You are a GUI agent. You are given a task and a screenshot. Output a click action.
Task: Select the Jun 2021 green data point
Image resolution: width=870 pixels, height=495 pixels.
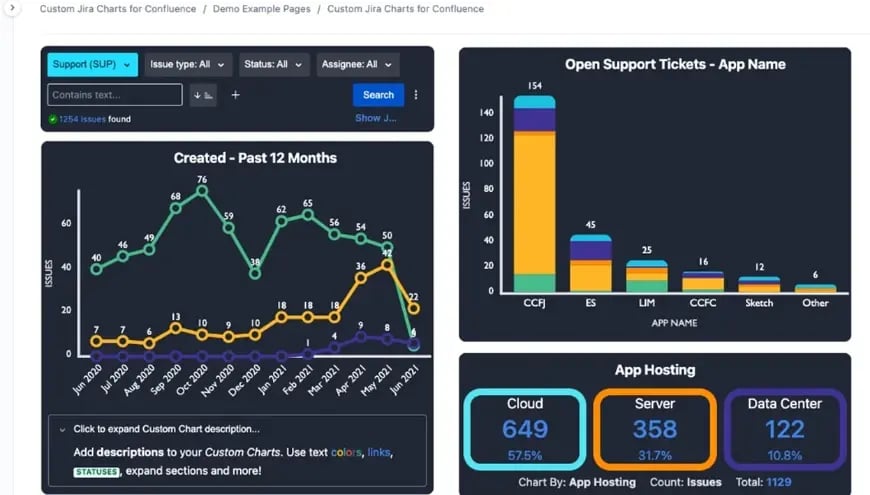(413, 345)
